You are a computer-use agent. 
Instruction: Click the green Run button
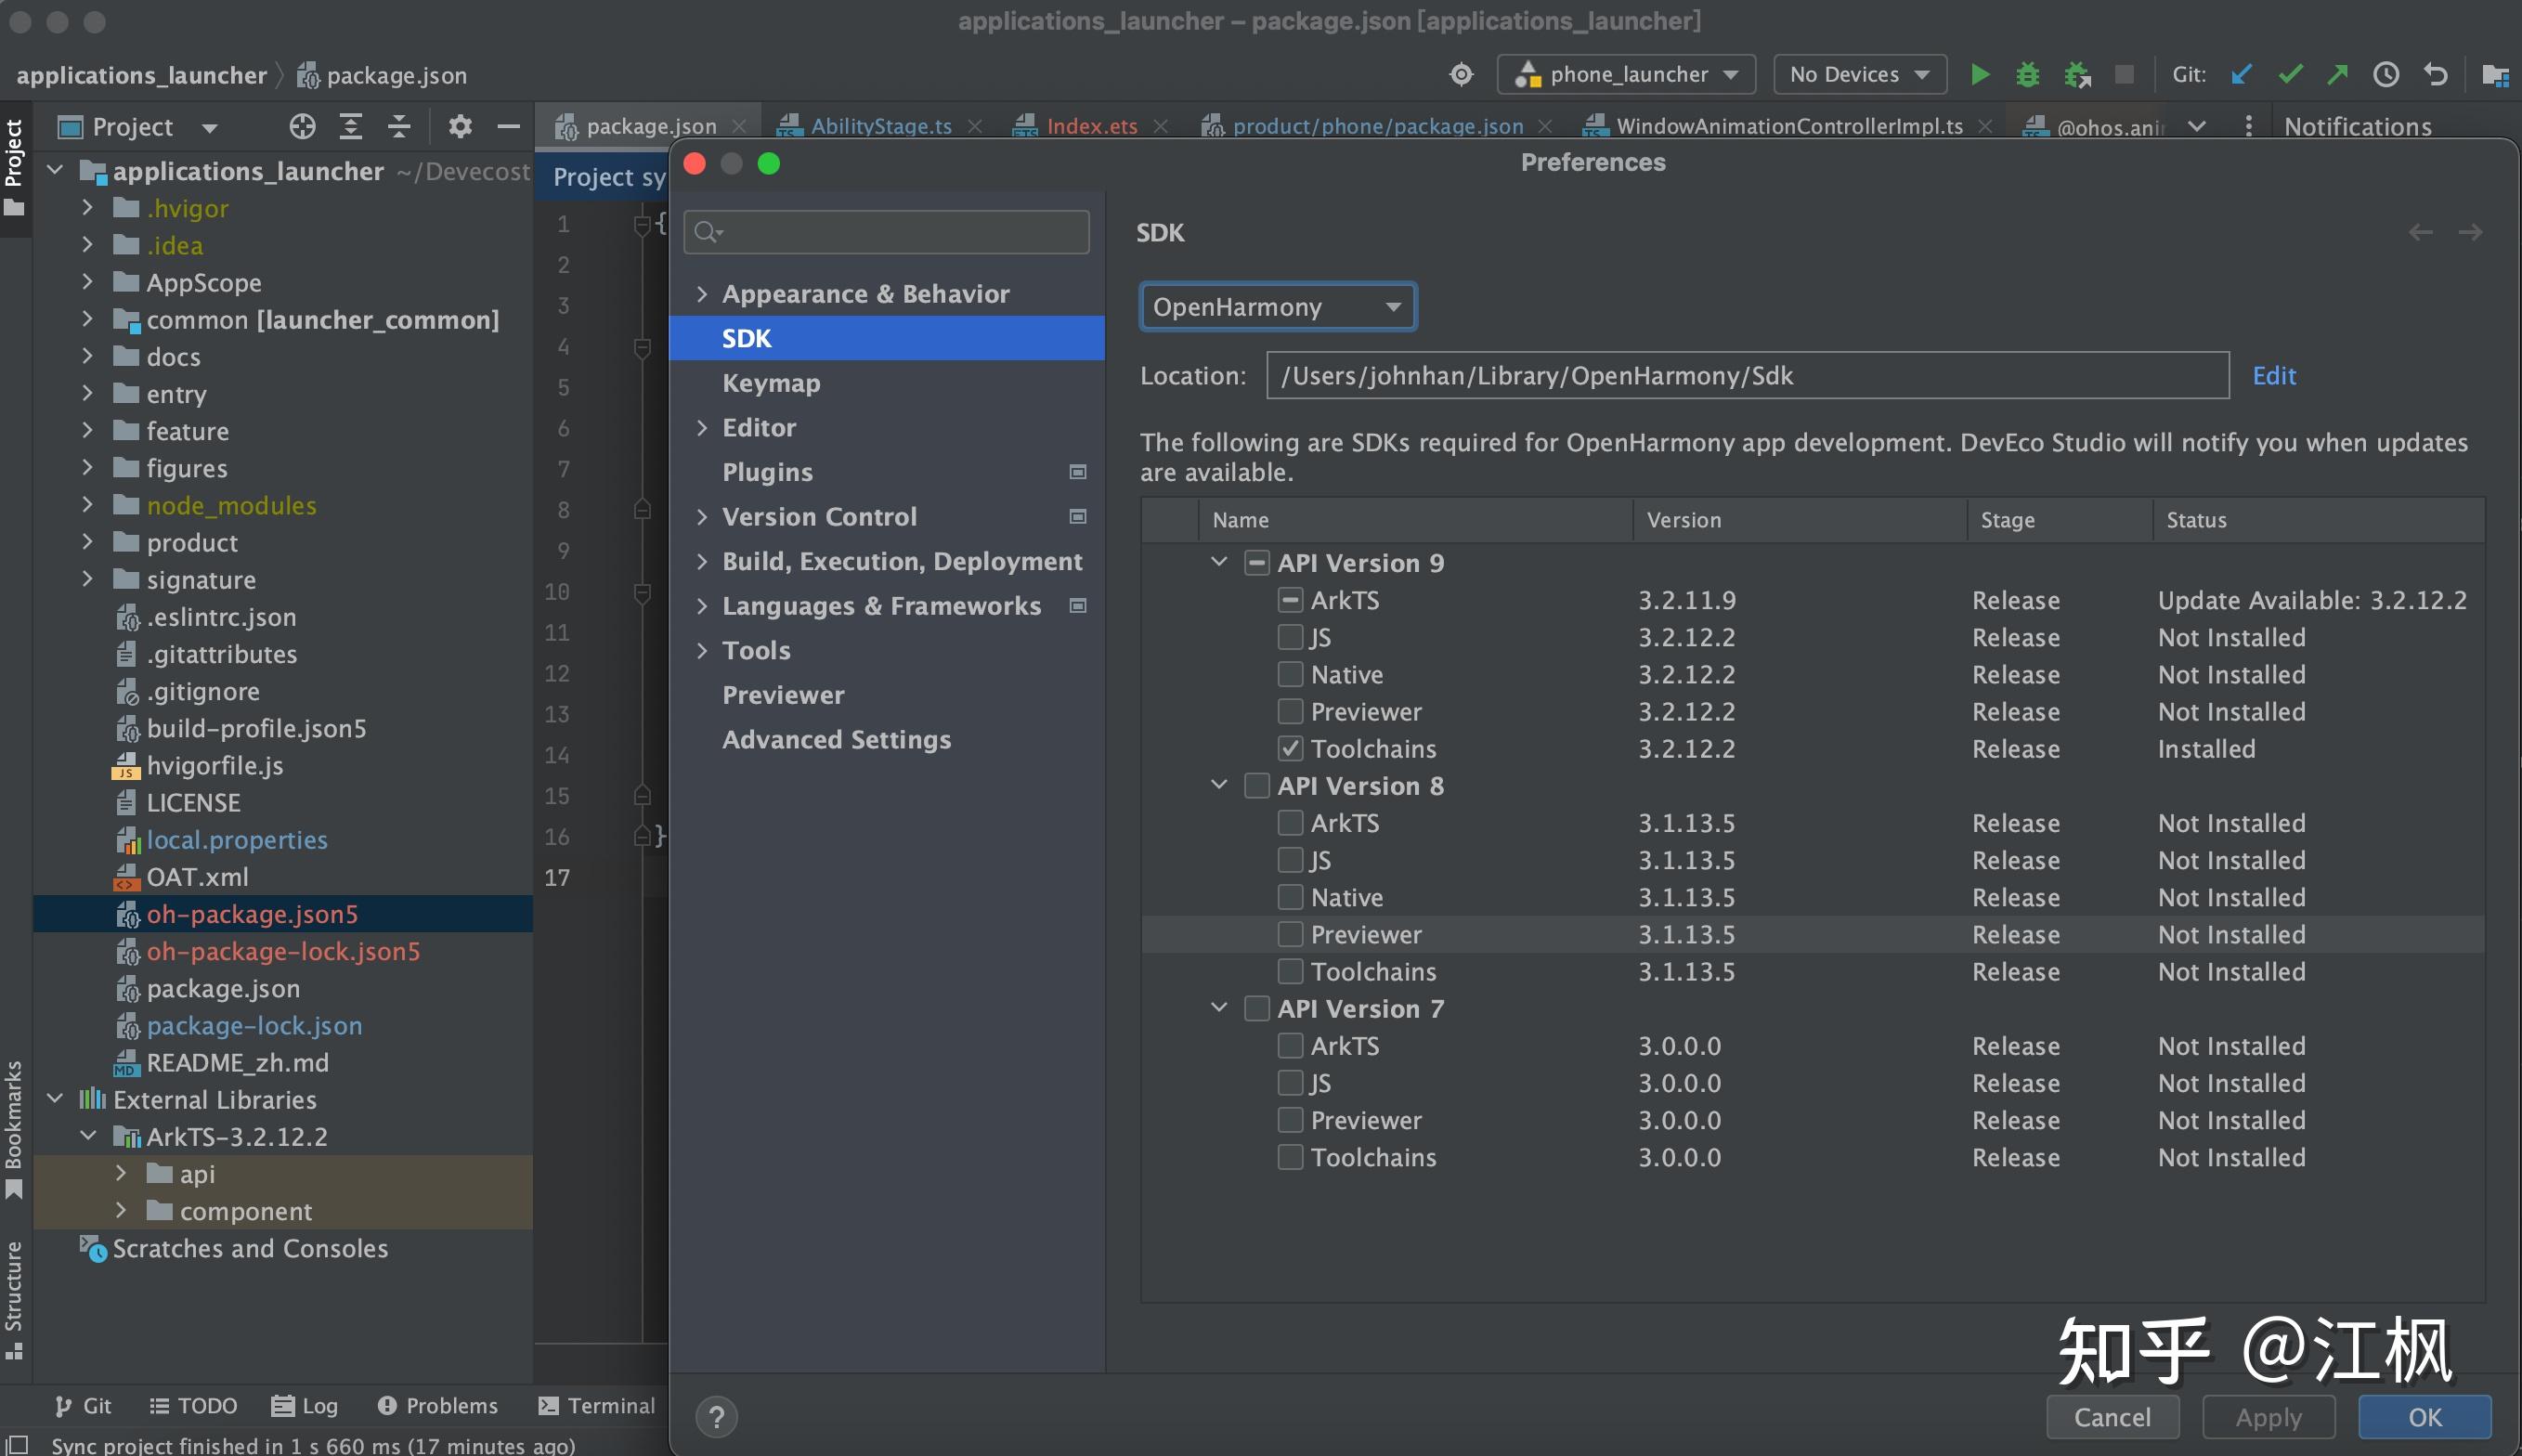click(x=1979, y=75)
